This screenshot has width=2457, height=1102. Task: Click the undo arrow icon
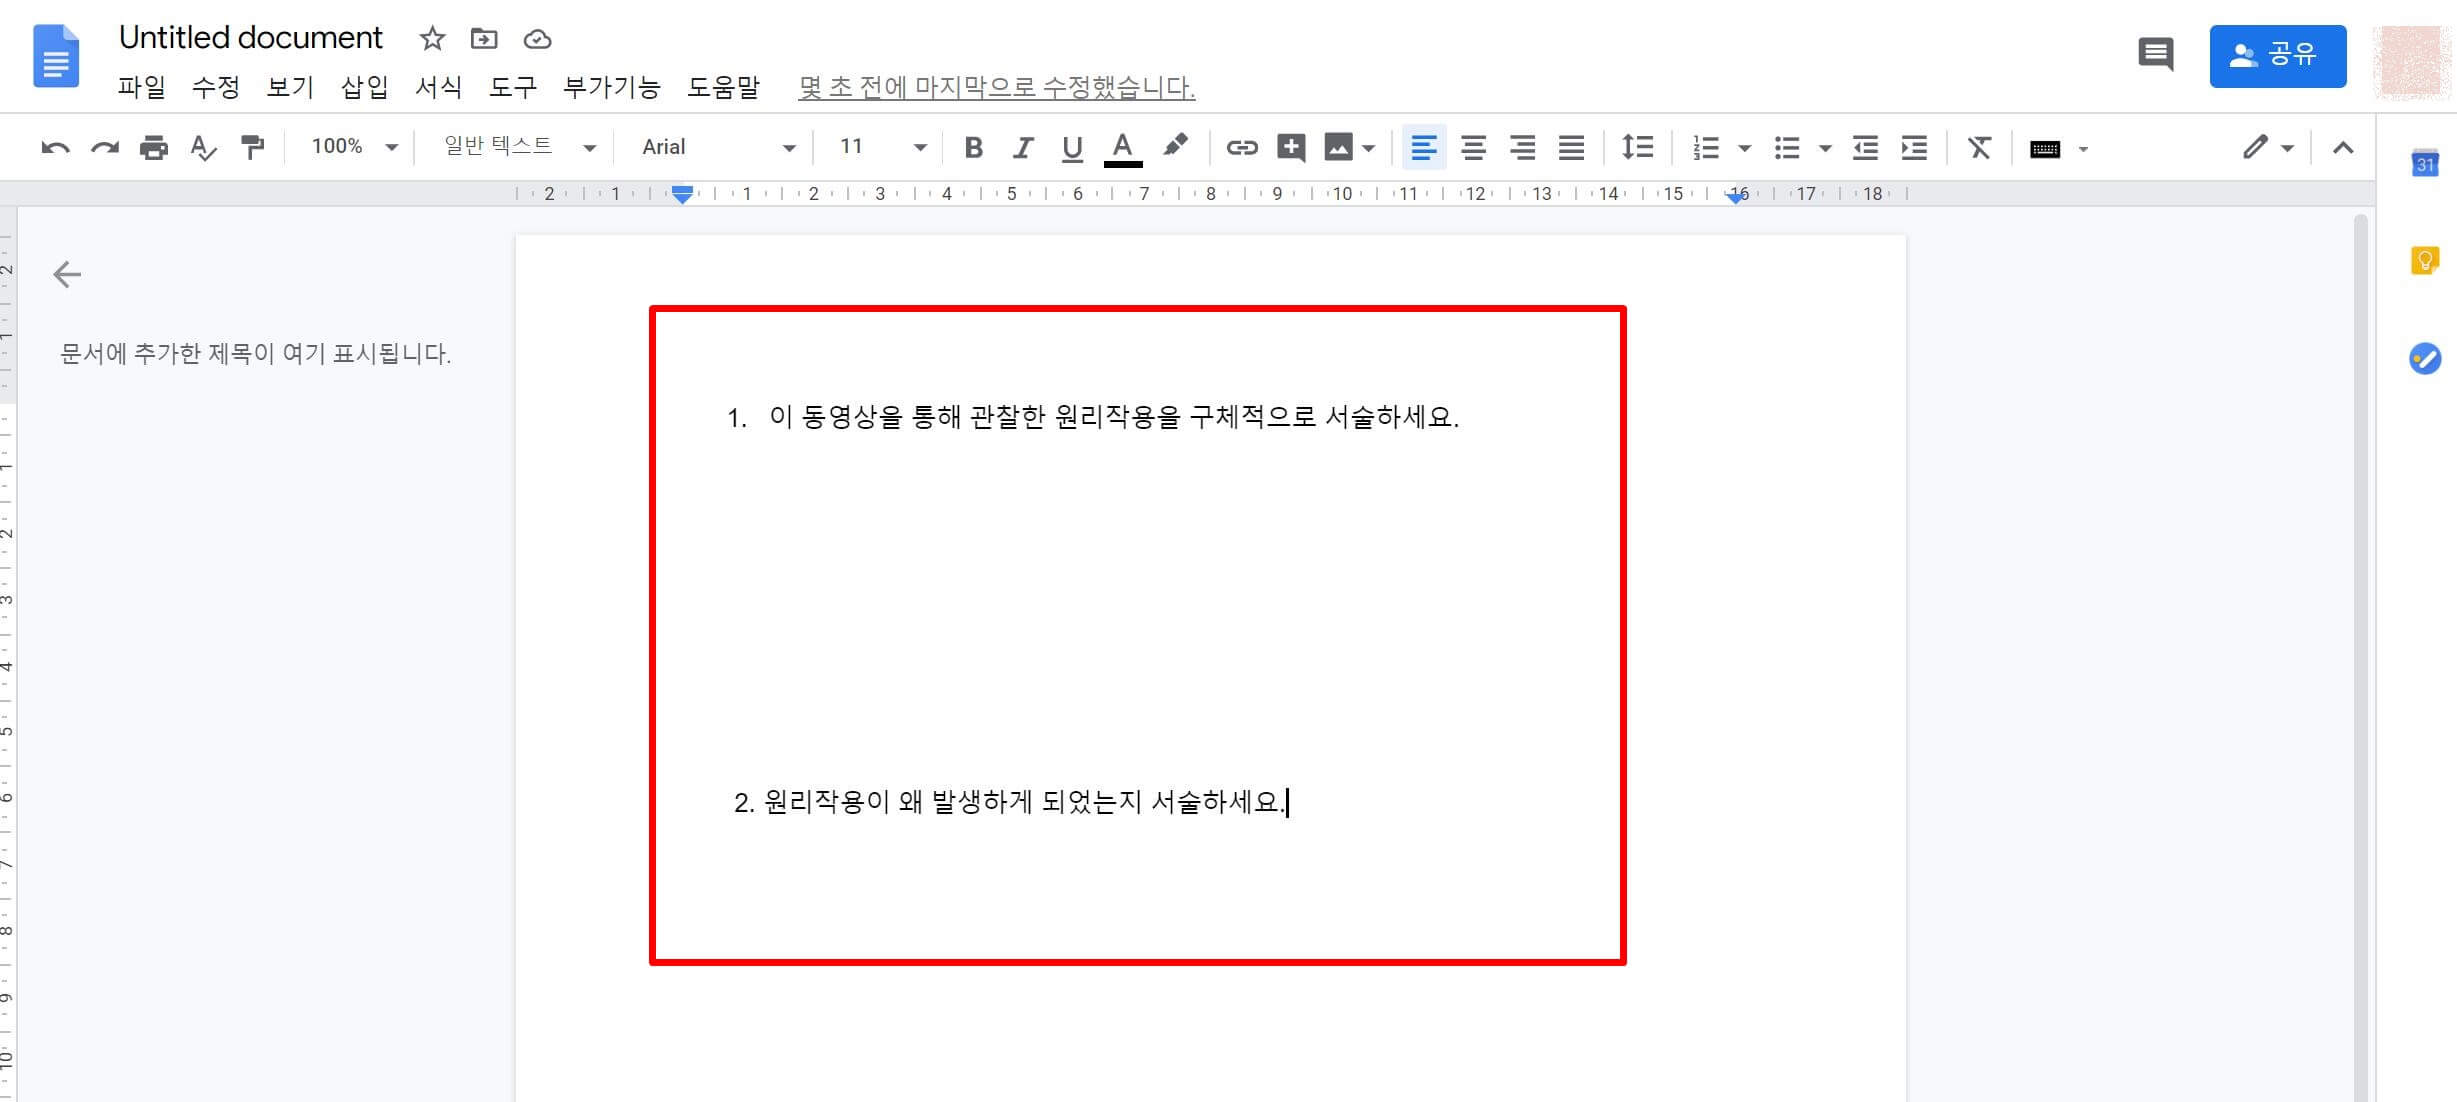click(55, 148)
